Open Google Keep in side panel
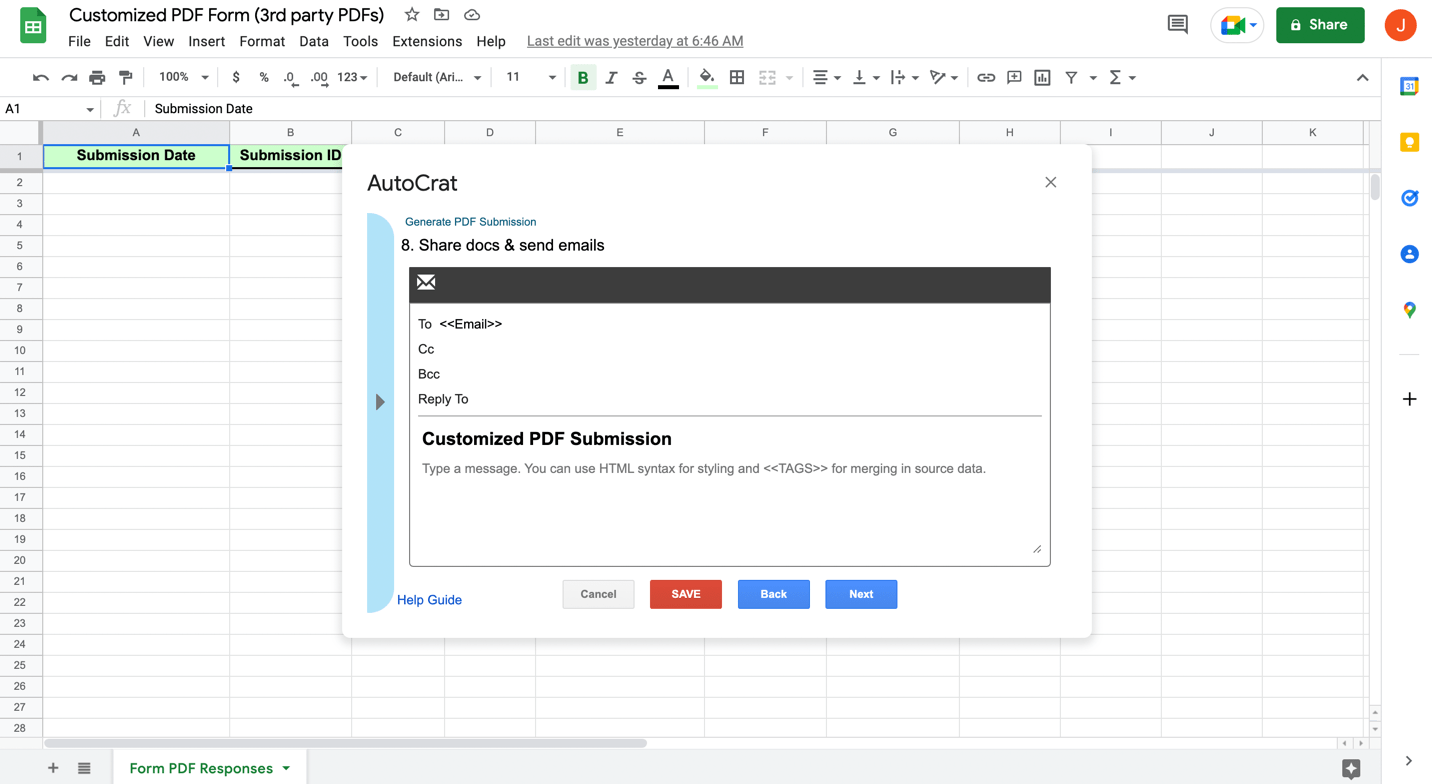 1409,143
